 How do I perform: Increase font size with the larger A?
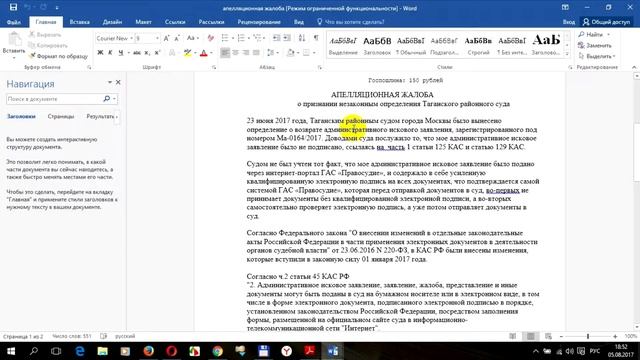pyautogui.click(x=167, y=38)
